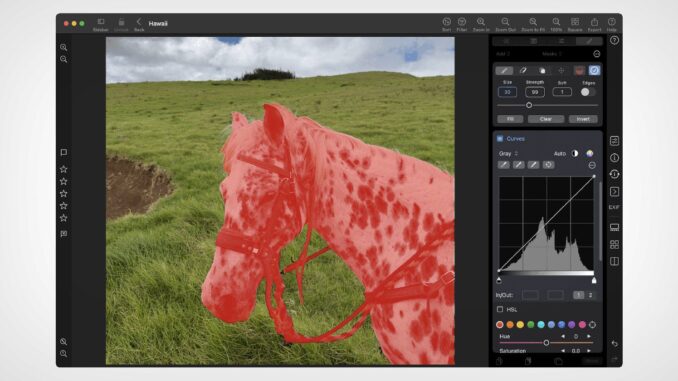This screenshot has width=678, height=381.
Task: Open the info circle panel icon
Action: pos(614,158)
